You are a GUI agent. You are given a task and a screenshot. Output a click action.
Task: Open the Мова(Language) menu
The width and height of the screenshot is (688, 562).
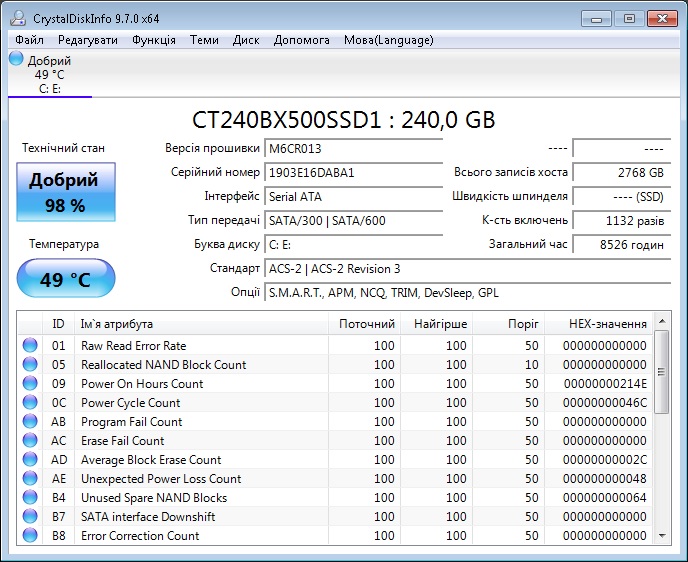pyautogui.click(x=389, y=40)
